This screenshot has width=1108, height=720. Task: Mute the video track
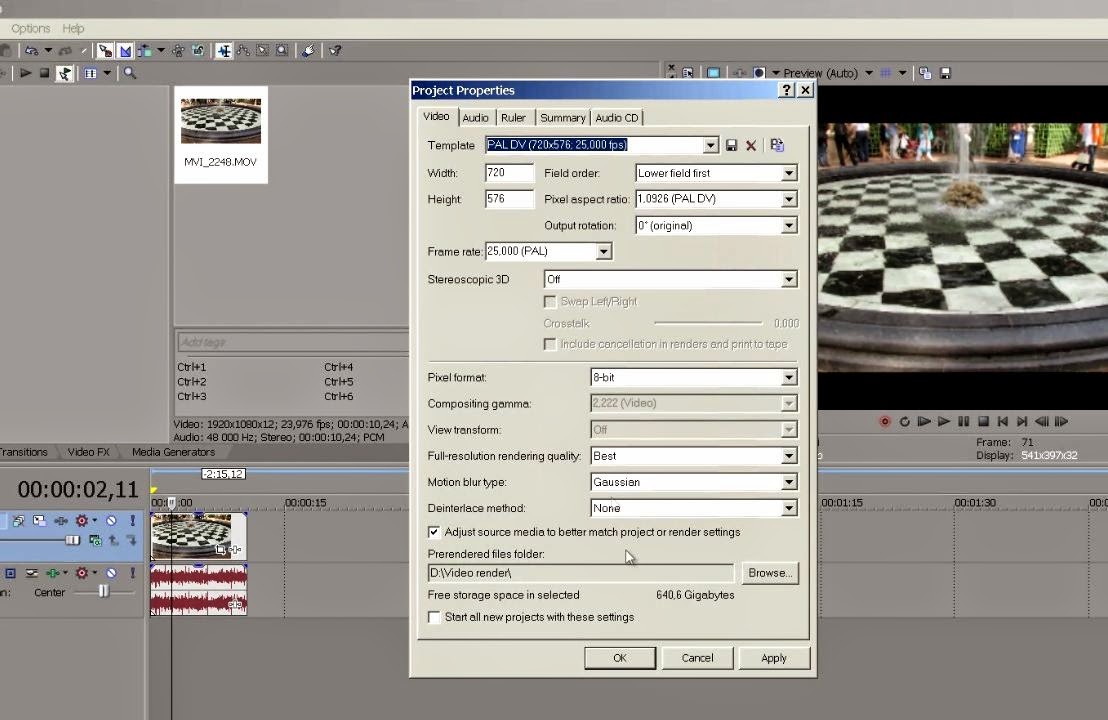111,521
